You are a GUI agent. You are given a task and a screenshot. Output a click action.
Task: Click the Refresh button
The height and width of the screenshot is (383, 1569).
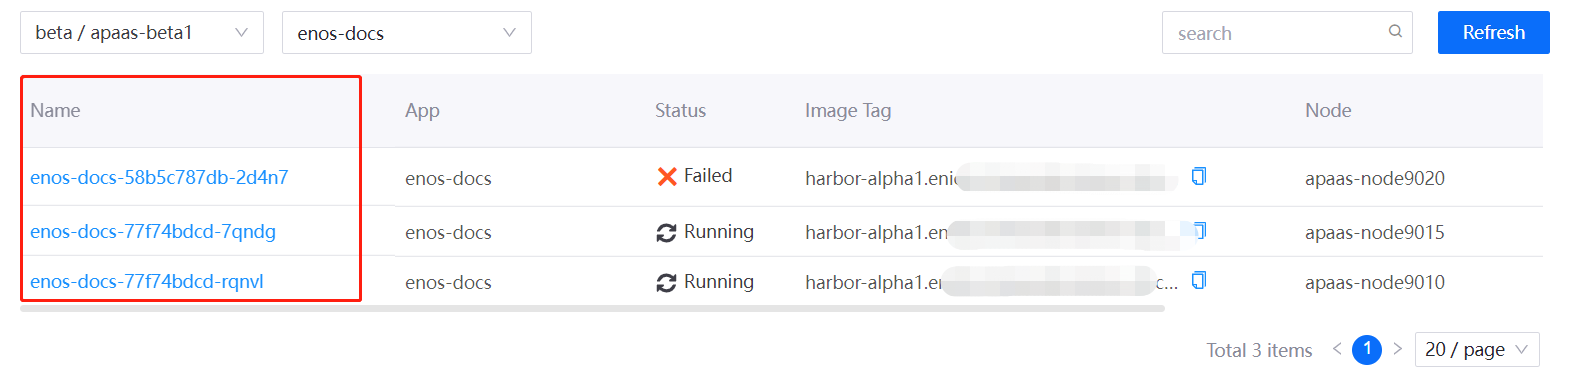tap(1494, 33)
